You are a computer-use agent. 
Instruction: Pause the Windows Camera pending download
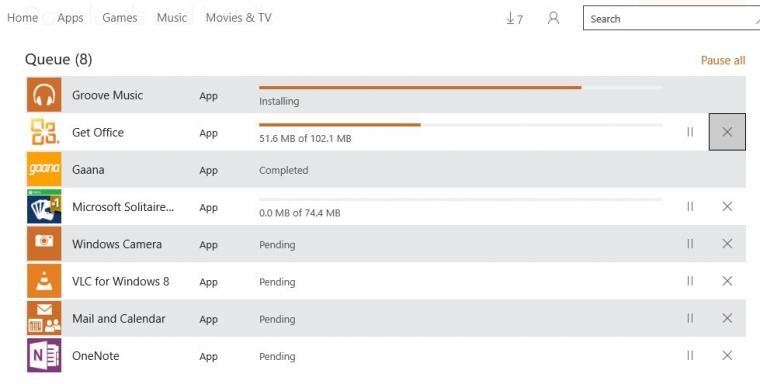click(690, 243)
